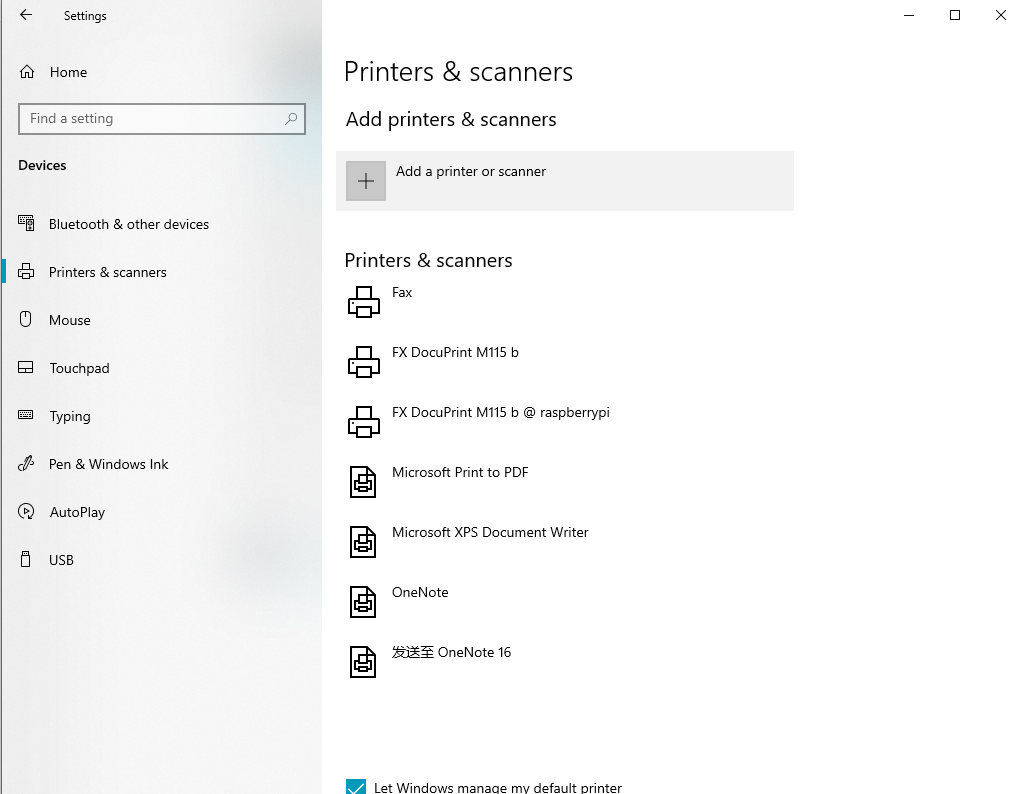
Task: Select the OneNote printer name
Action: click(420, 593)
